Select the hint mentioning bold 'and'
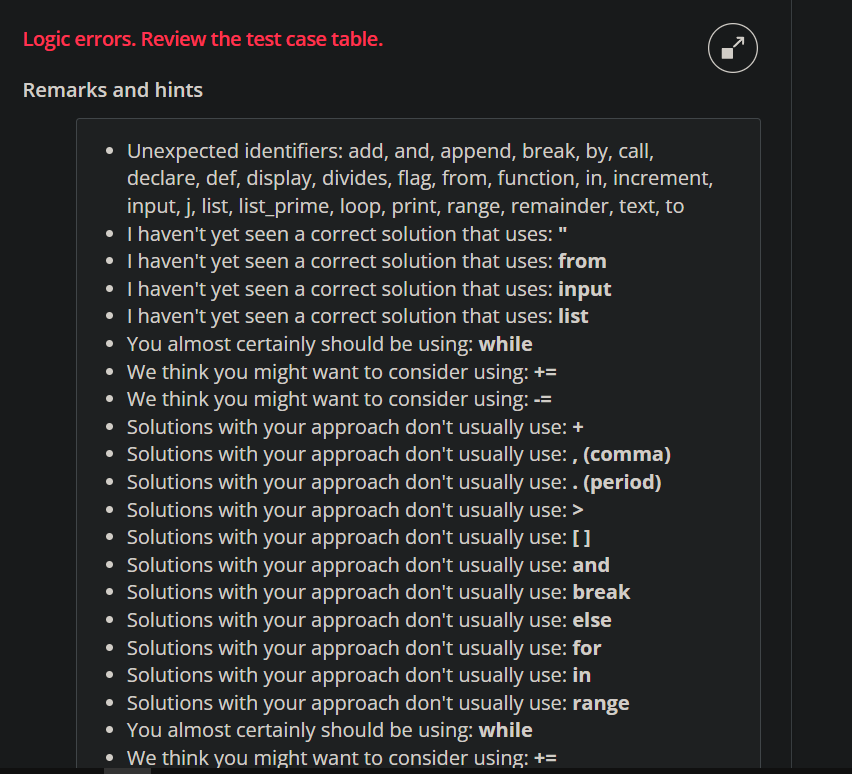Screen dimensions: 852x774 pos(368,565)
